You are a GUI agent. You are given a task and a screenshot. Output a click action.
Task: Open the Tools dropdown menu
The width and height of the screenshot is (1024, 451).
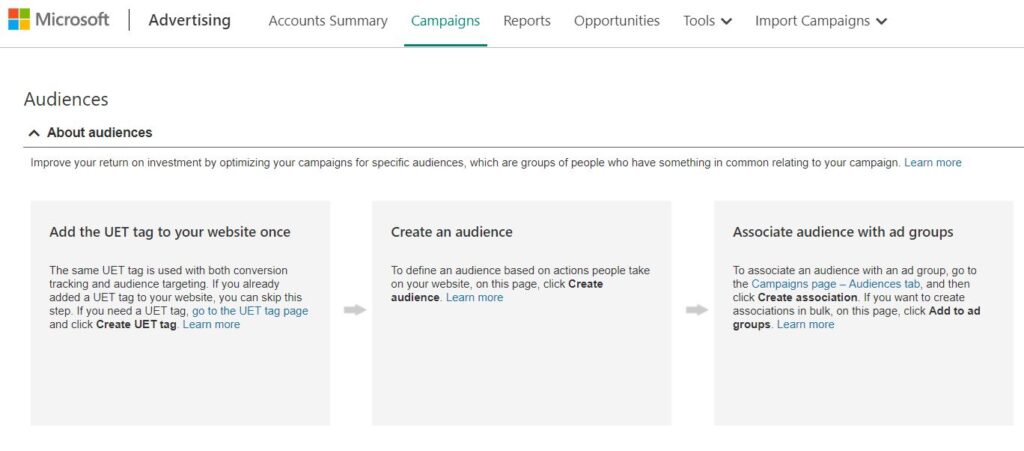point(707,21)
